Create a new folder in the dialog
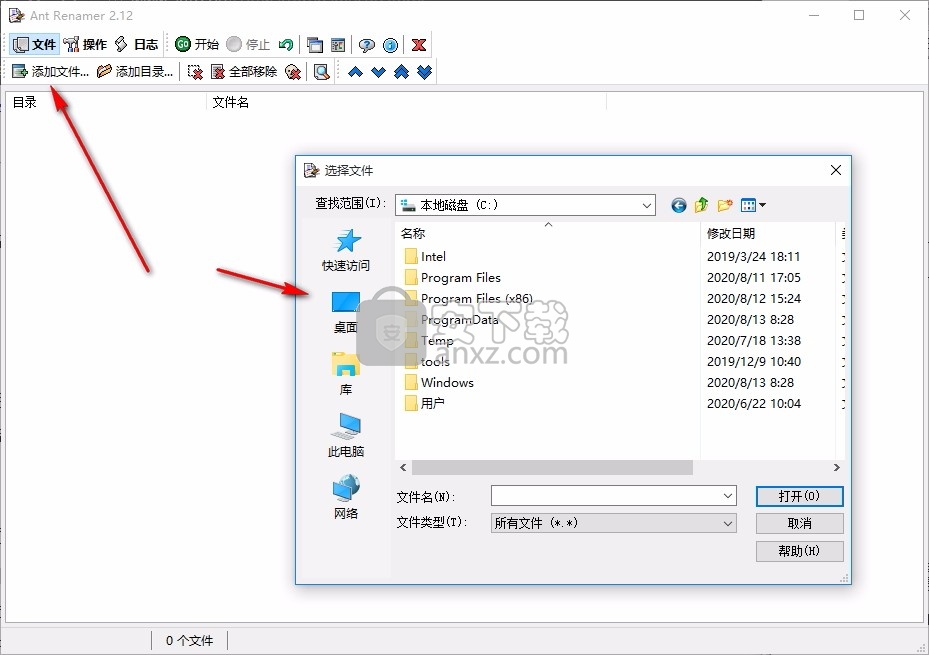Viewport: 929px width, 655px height. coord(725,205)
